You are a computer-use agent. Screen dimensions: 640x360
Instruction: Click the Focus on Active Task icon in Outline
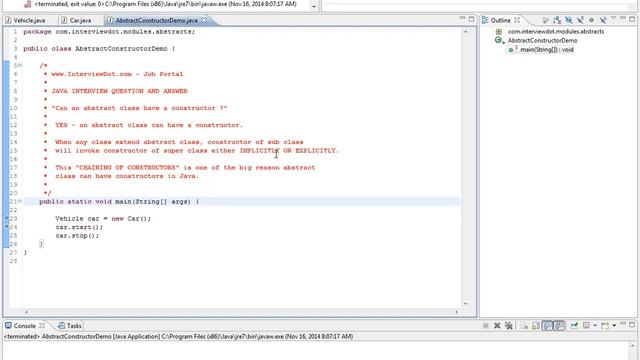tap(545, 20)
